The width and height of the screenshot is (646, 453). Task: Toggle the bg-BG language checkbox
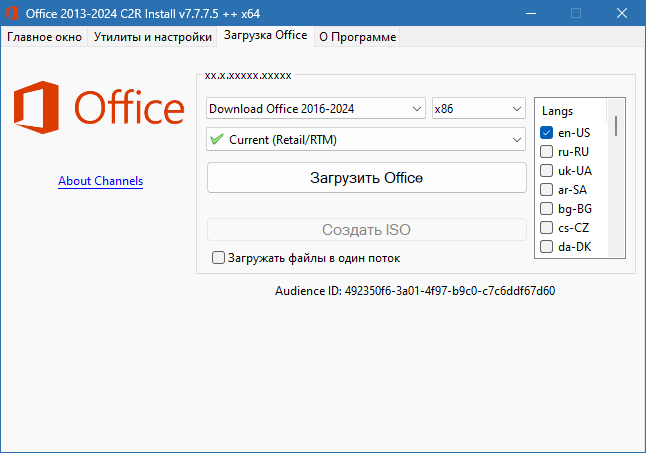(546, 208)
